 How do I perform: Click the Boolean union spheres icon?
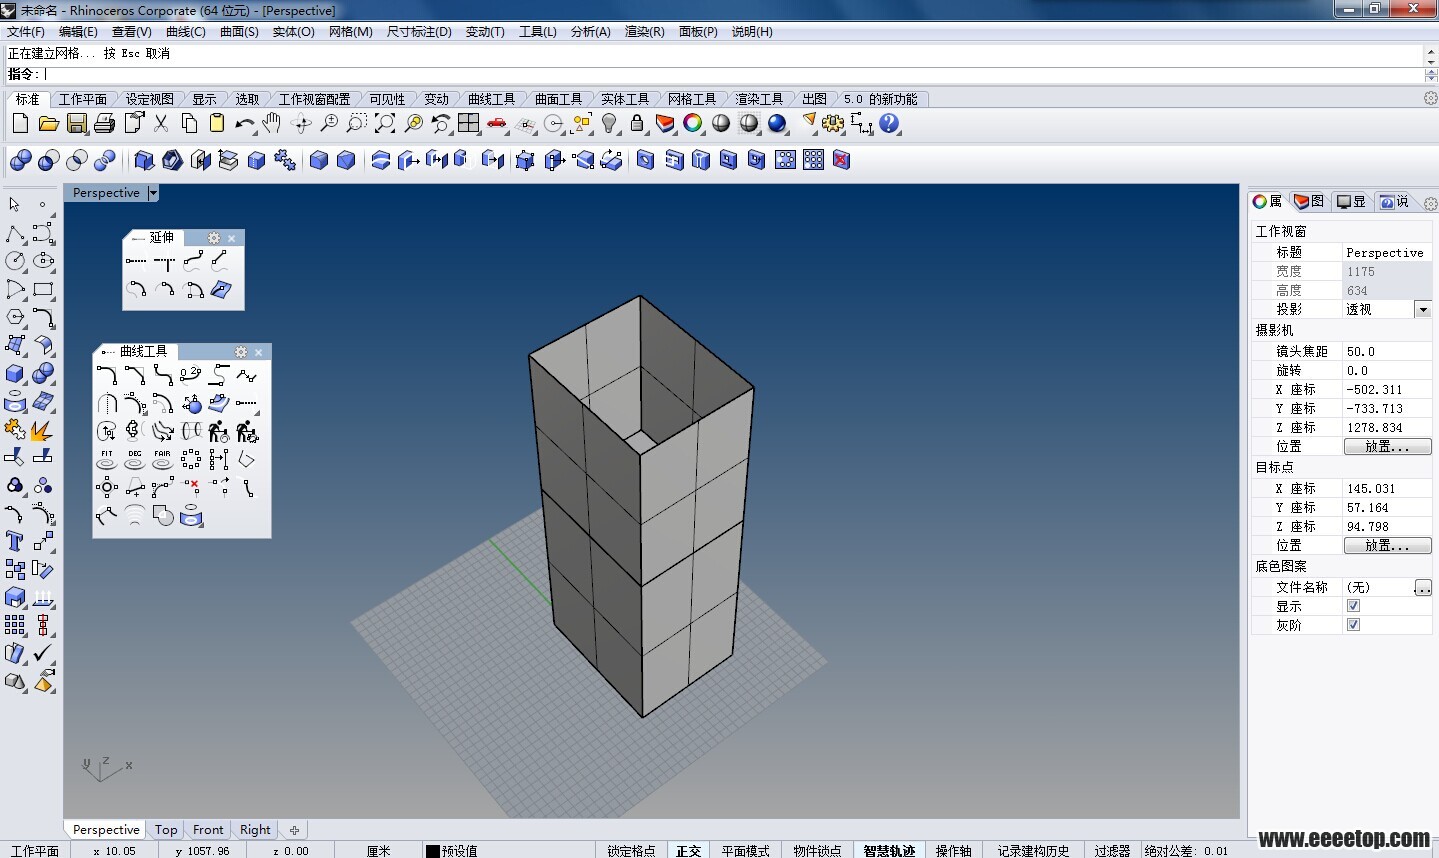coord(20,160)
